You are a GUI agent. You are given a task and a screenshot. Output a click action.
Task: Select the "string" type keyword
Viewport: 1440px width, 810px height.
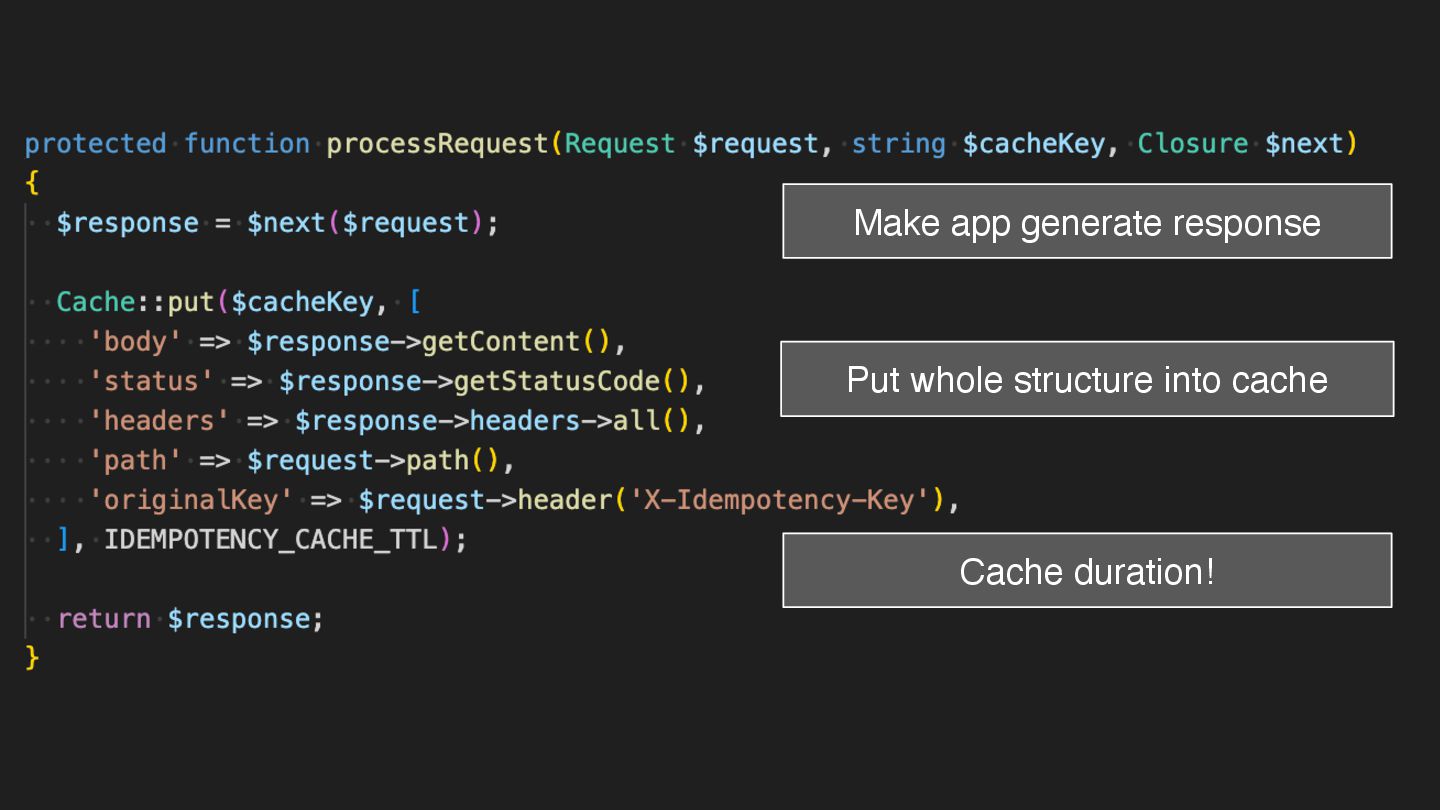(x=898, y=144)
